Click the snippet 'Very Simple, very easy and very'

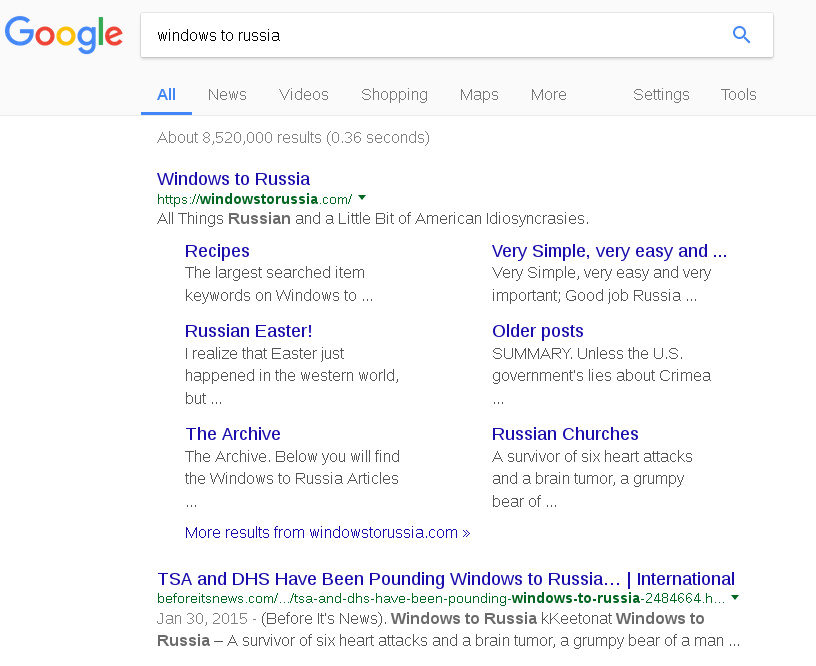602,284
